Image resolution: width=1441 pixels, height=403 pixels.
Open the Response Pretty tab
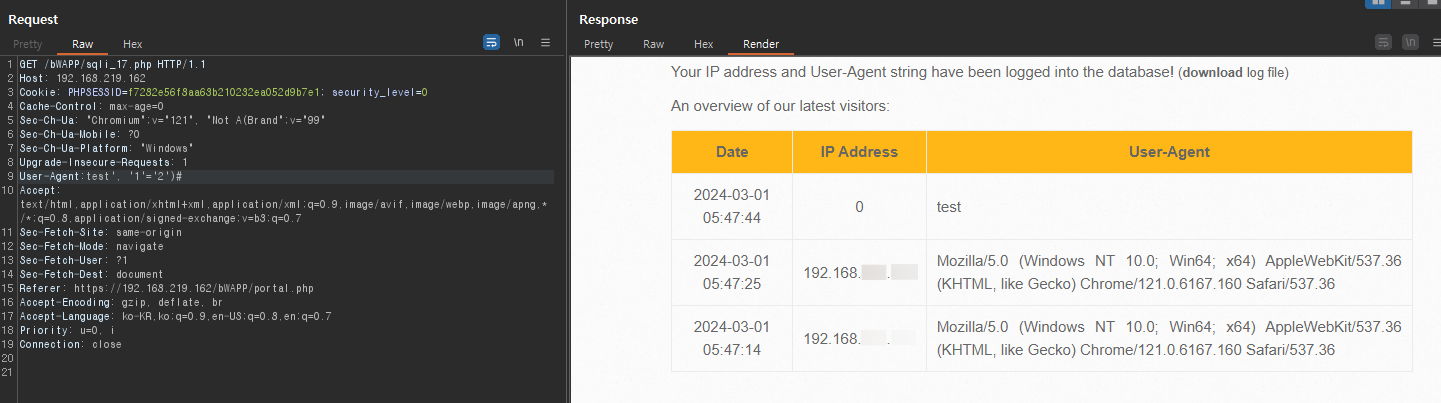point(598,44)
